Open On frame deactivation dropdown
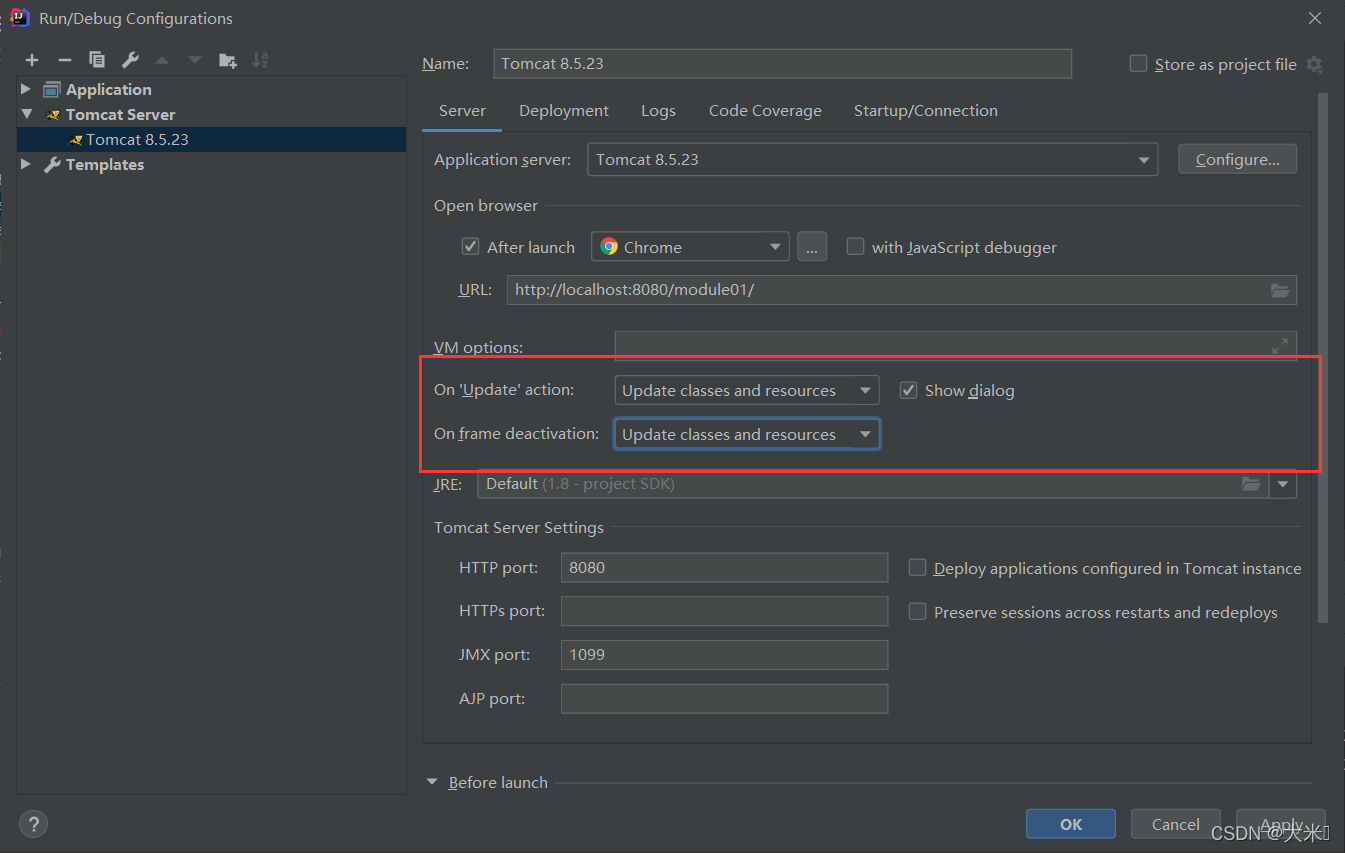The width and height of the screenshot is (1345, 853). [747, 434]
